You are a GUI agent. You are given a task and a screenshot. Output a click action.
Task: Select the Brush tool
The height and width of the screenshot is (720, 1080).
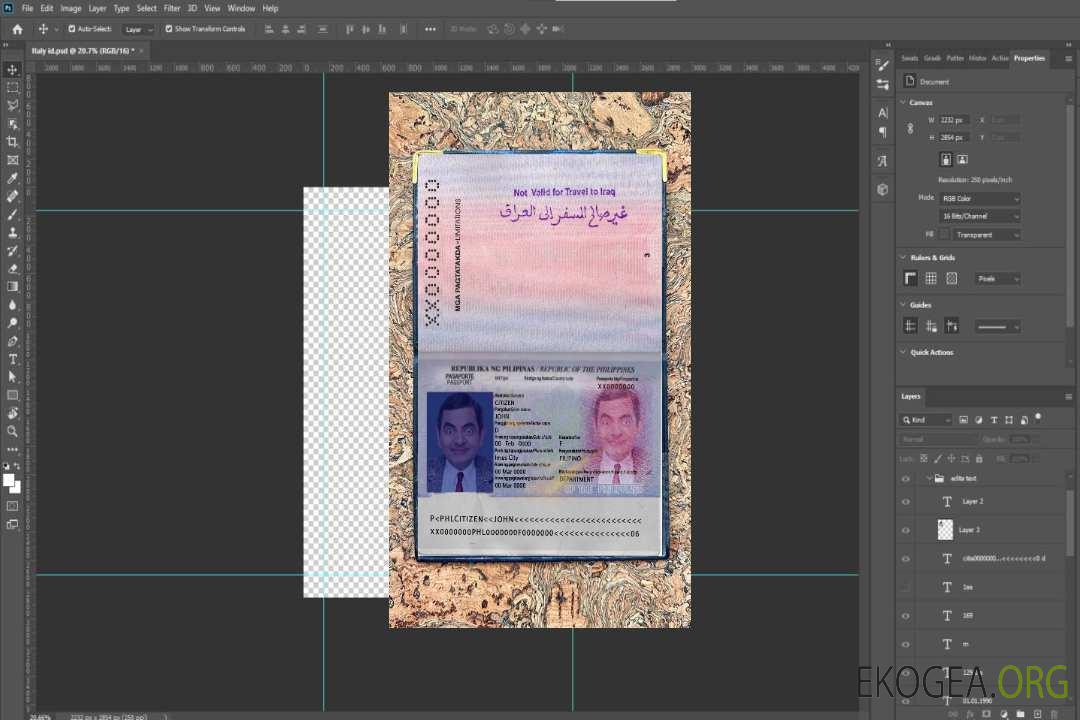12,214
